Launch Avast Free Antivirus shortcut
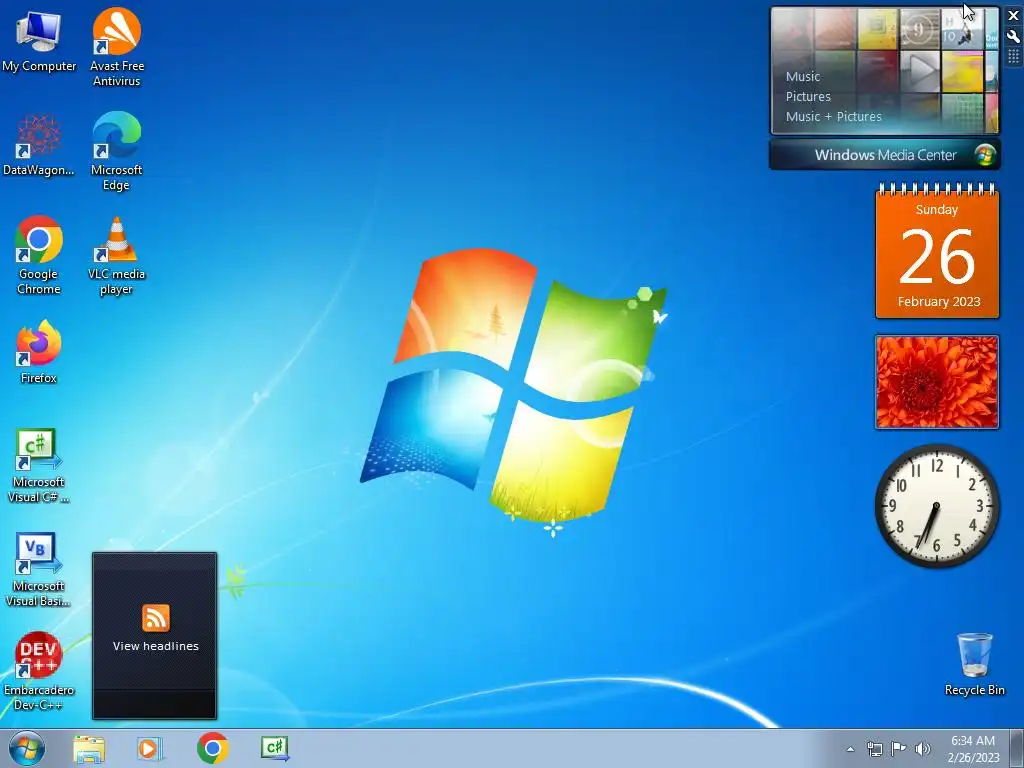This screenshot has width=1024, height=768. 116,47
